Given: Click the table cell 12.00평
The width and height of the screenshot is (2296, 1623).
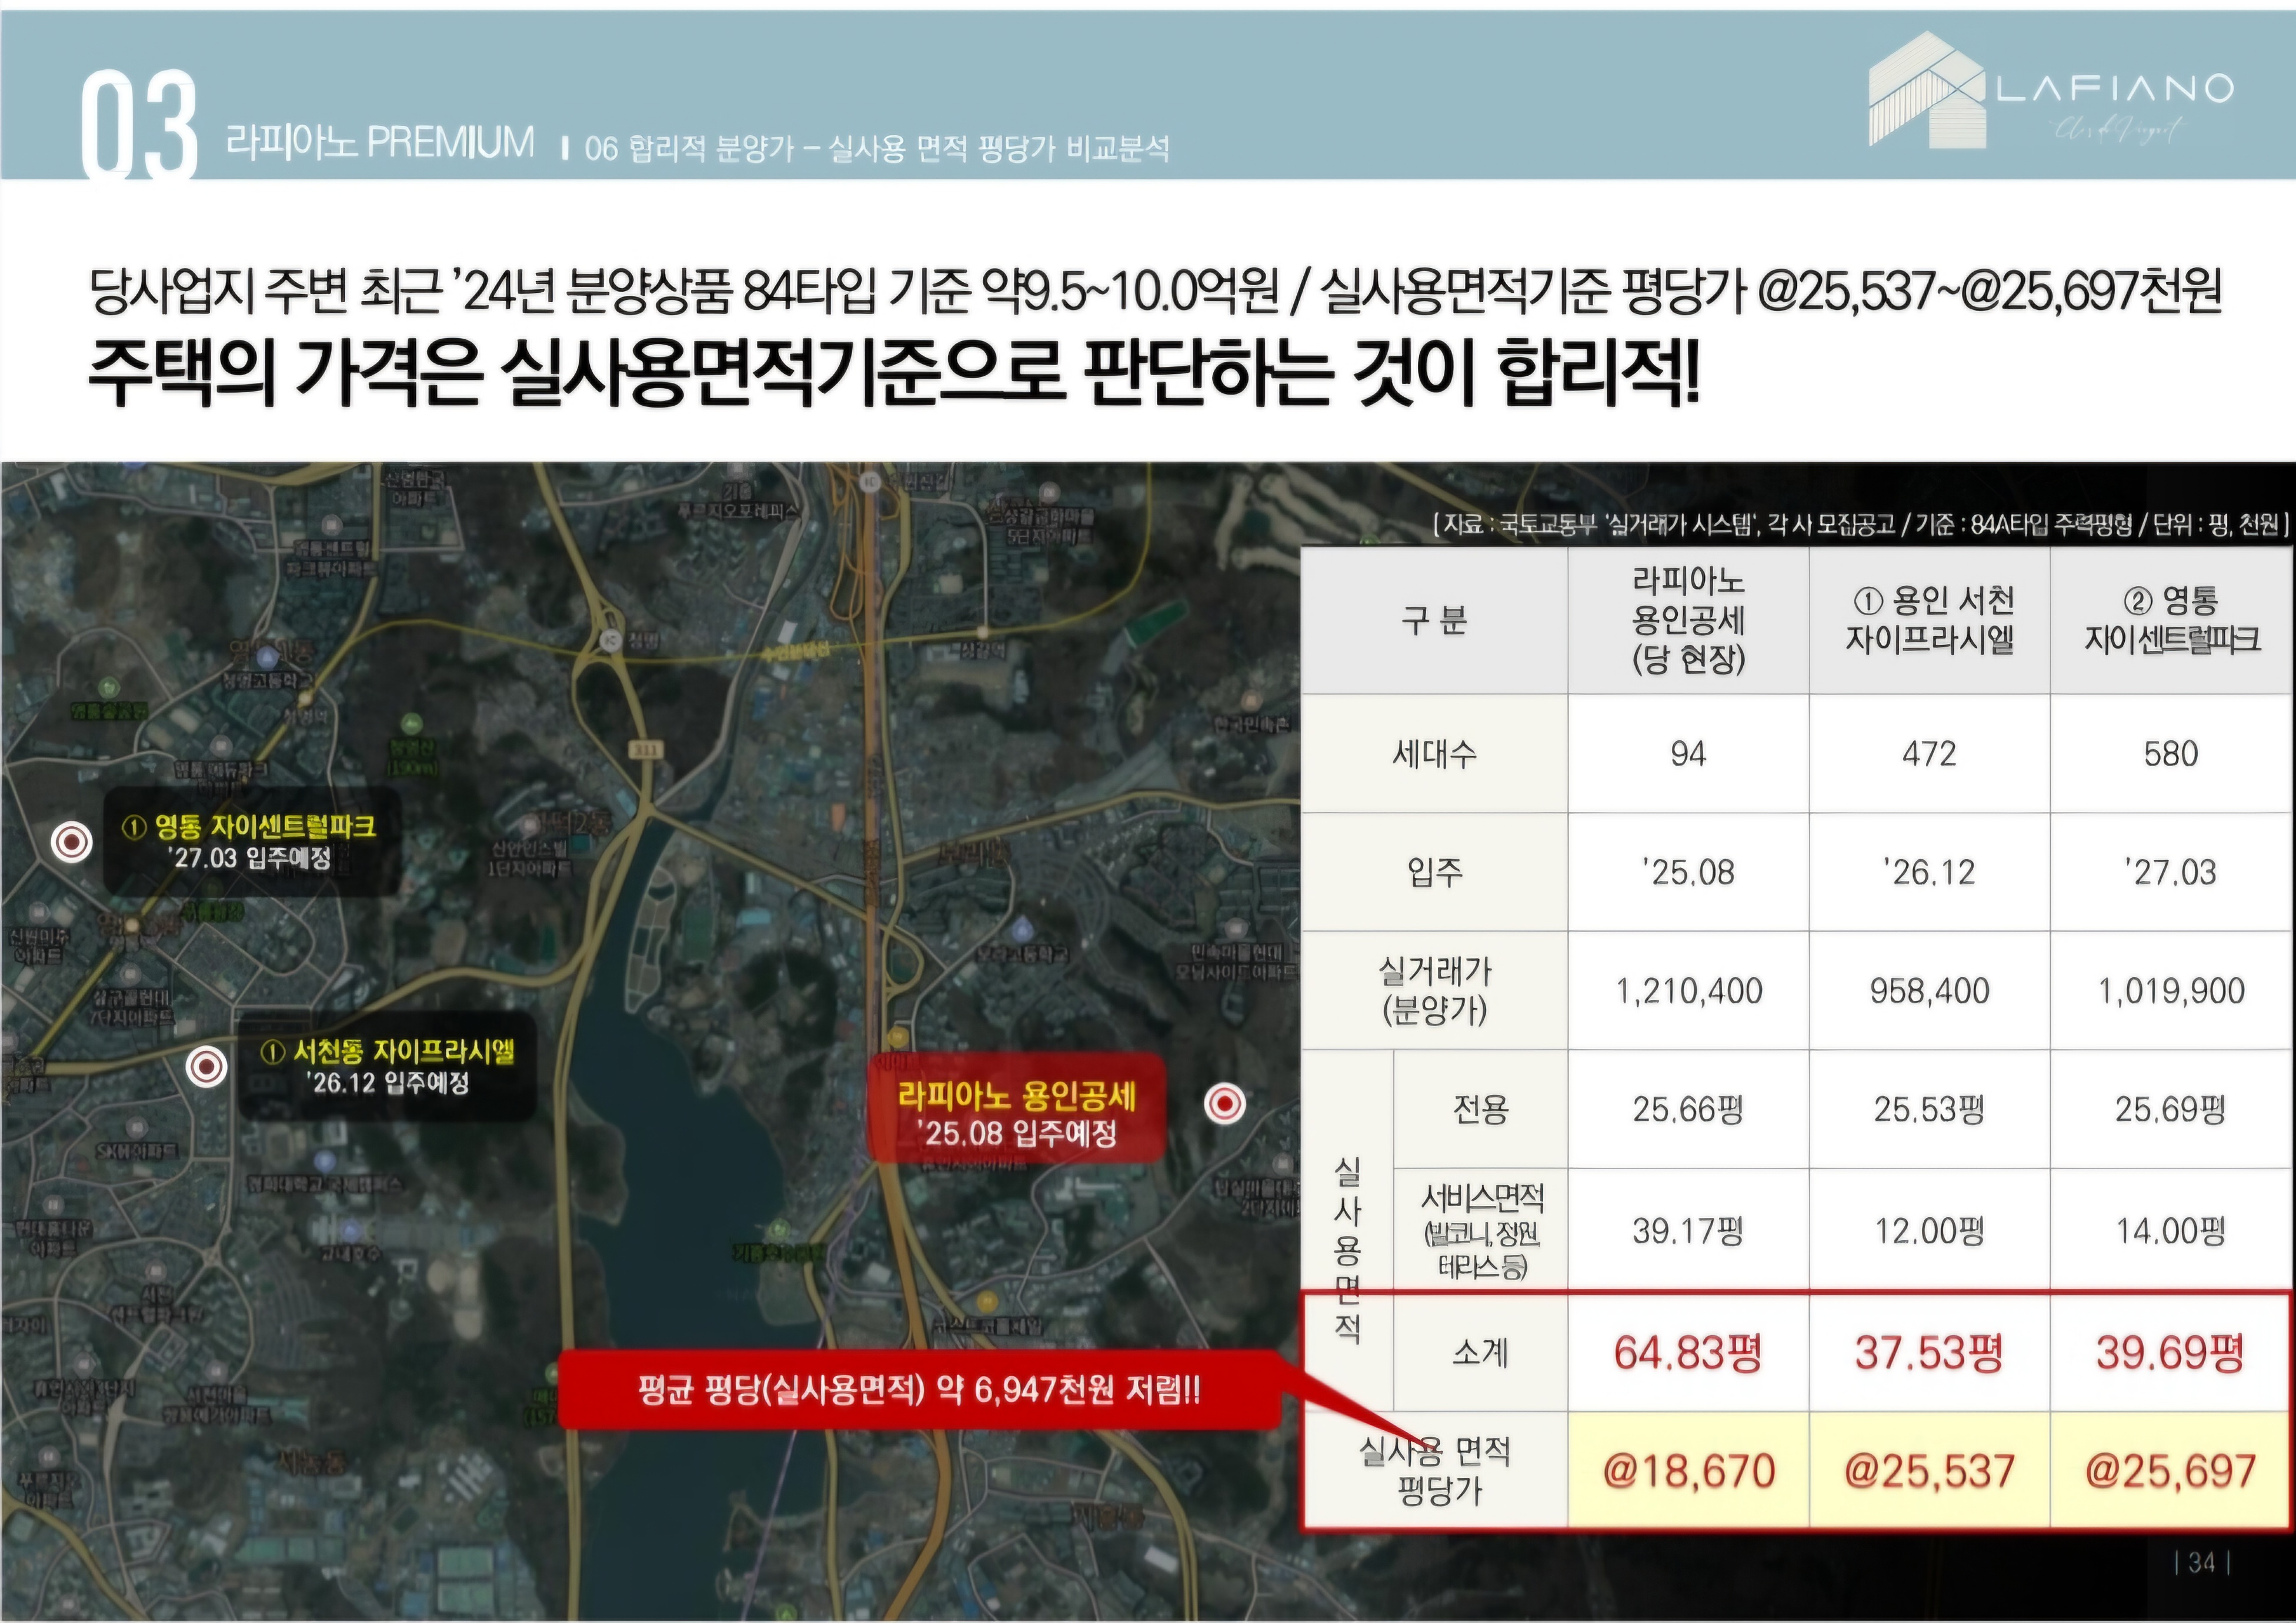Looking at the screenshot, I should coord(1929,1230).
